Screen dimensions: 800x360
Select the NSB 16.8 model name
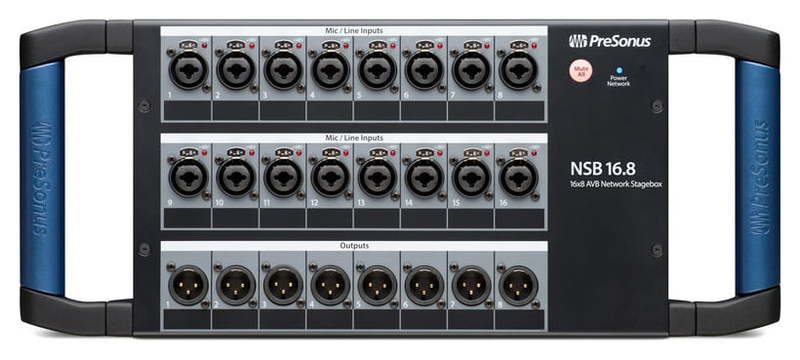pyautogui.click(x=603, y=168)
